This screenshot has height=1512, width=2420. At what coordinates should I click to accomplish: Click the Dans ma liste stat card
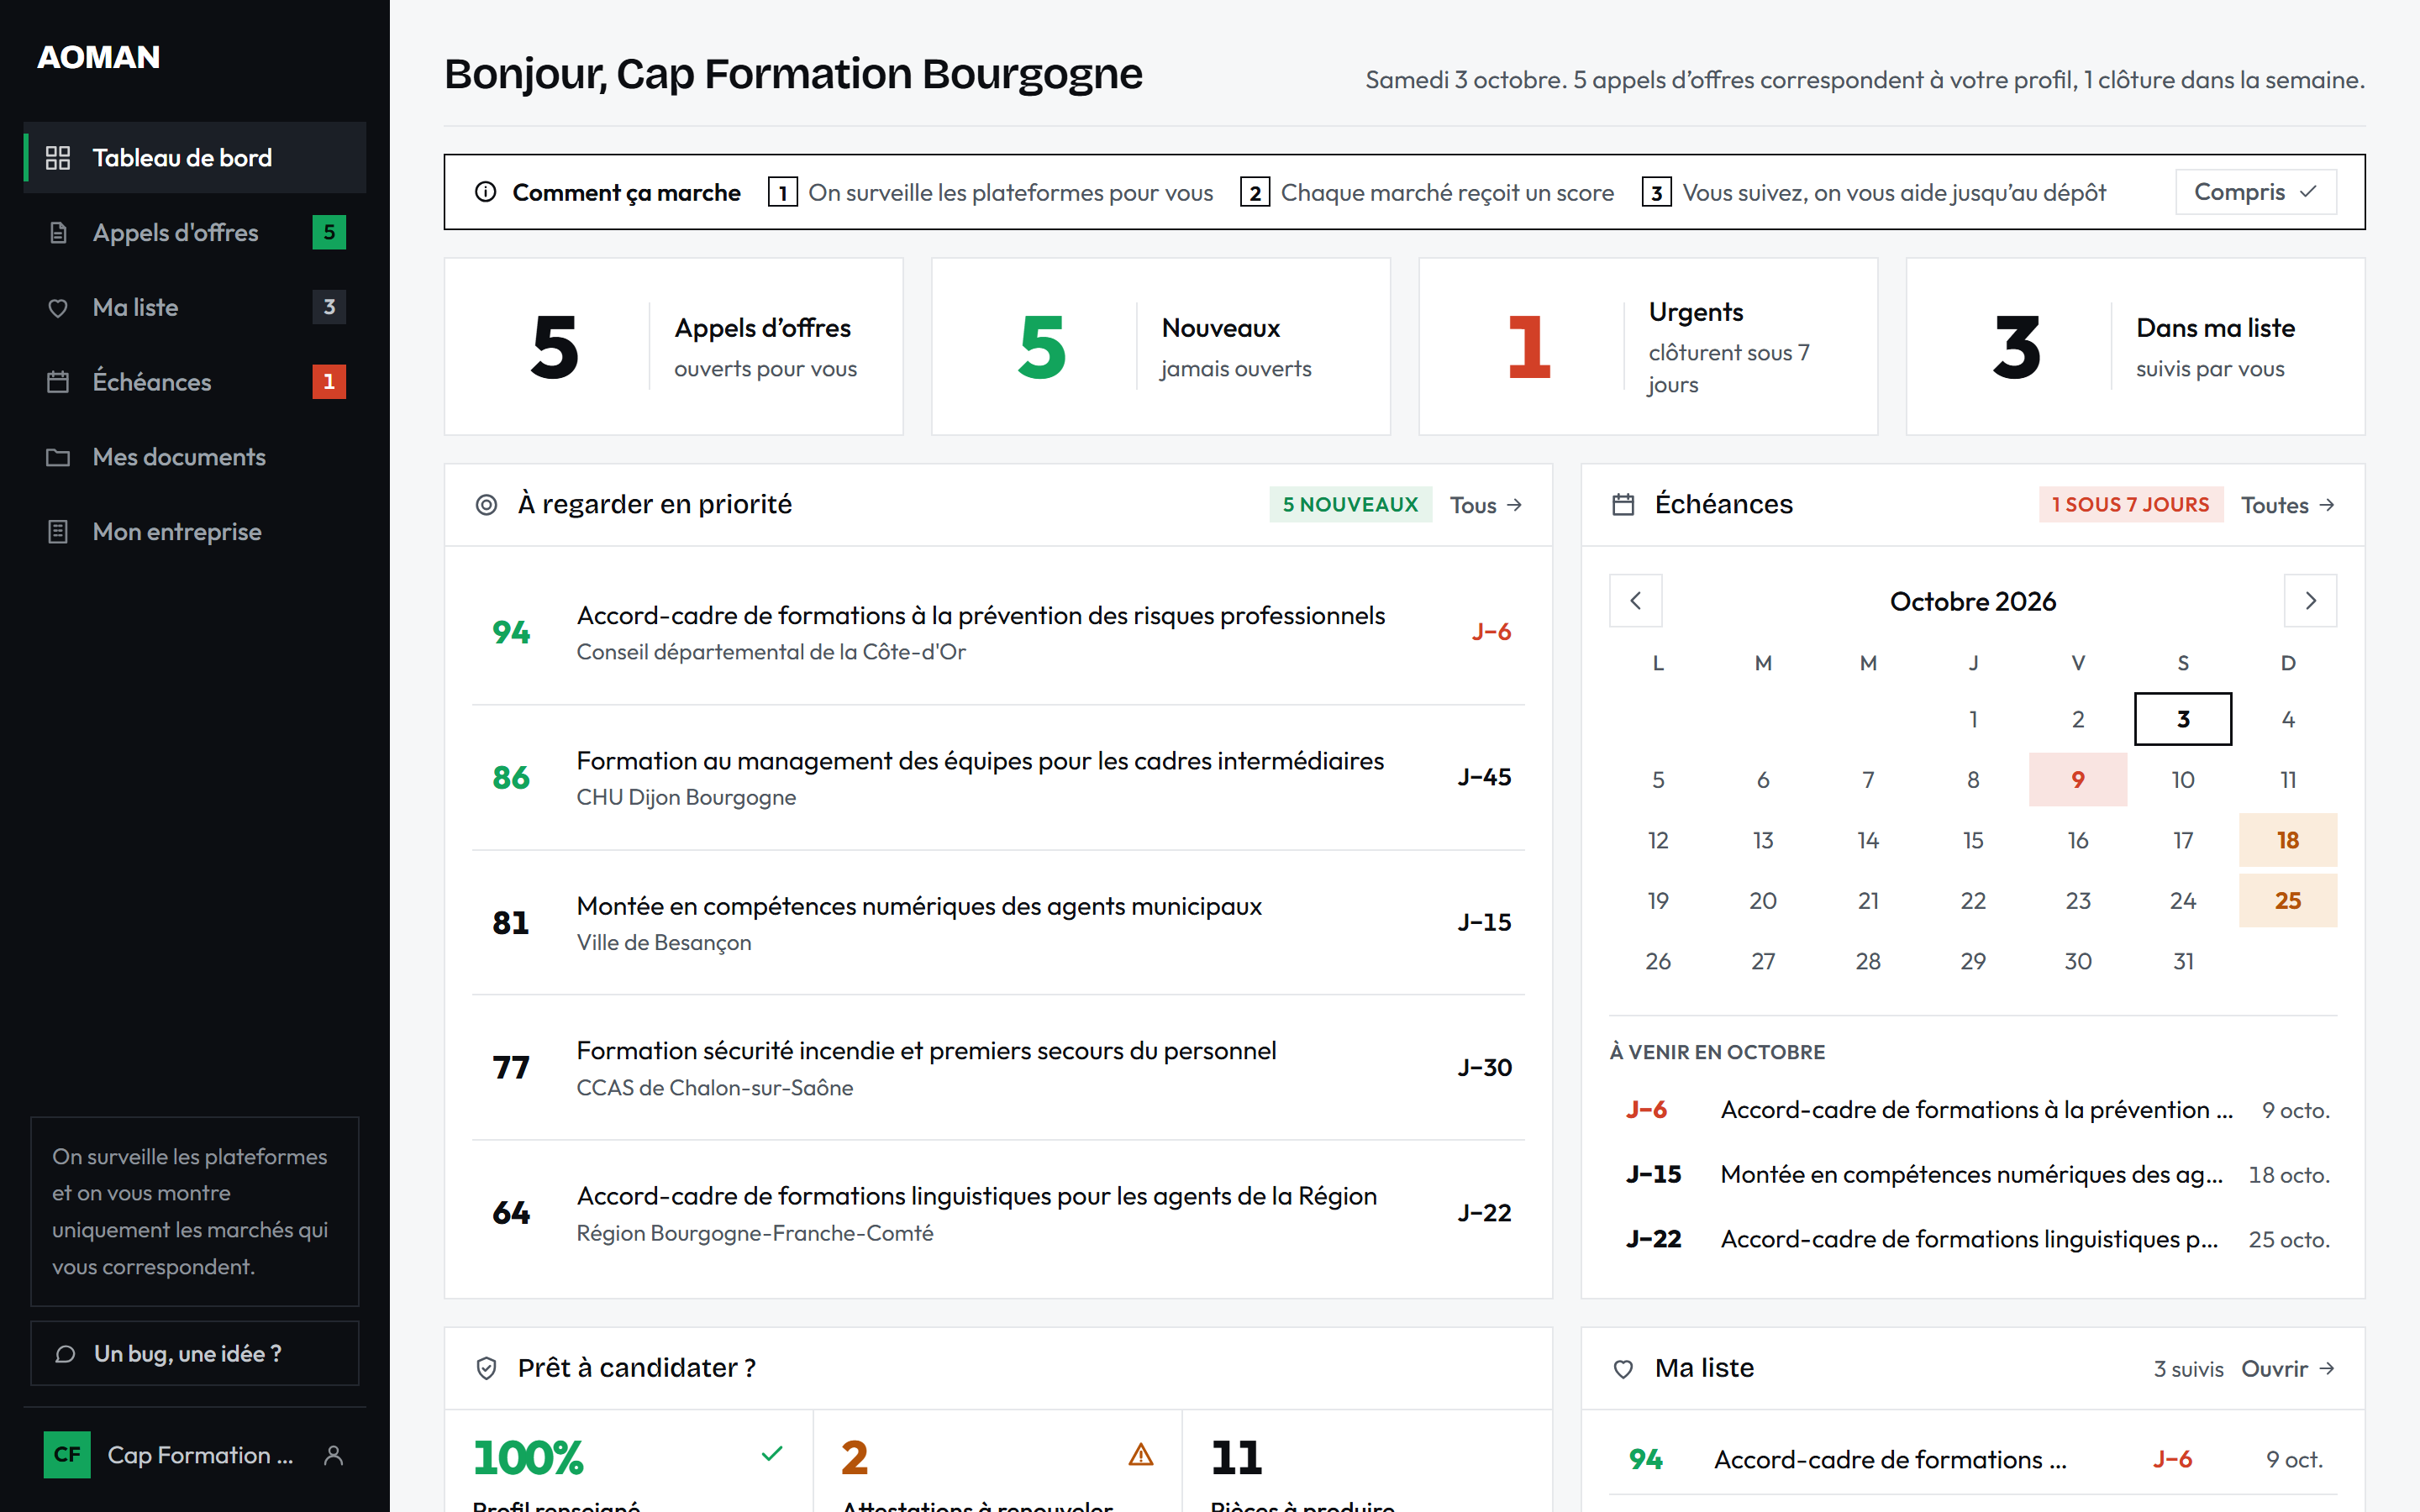tap(2135, 347)
